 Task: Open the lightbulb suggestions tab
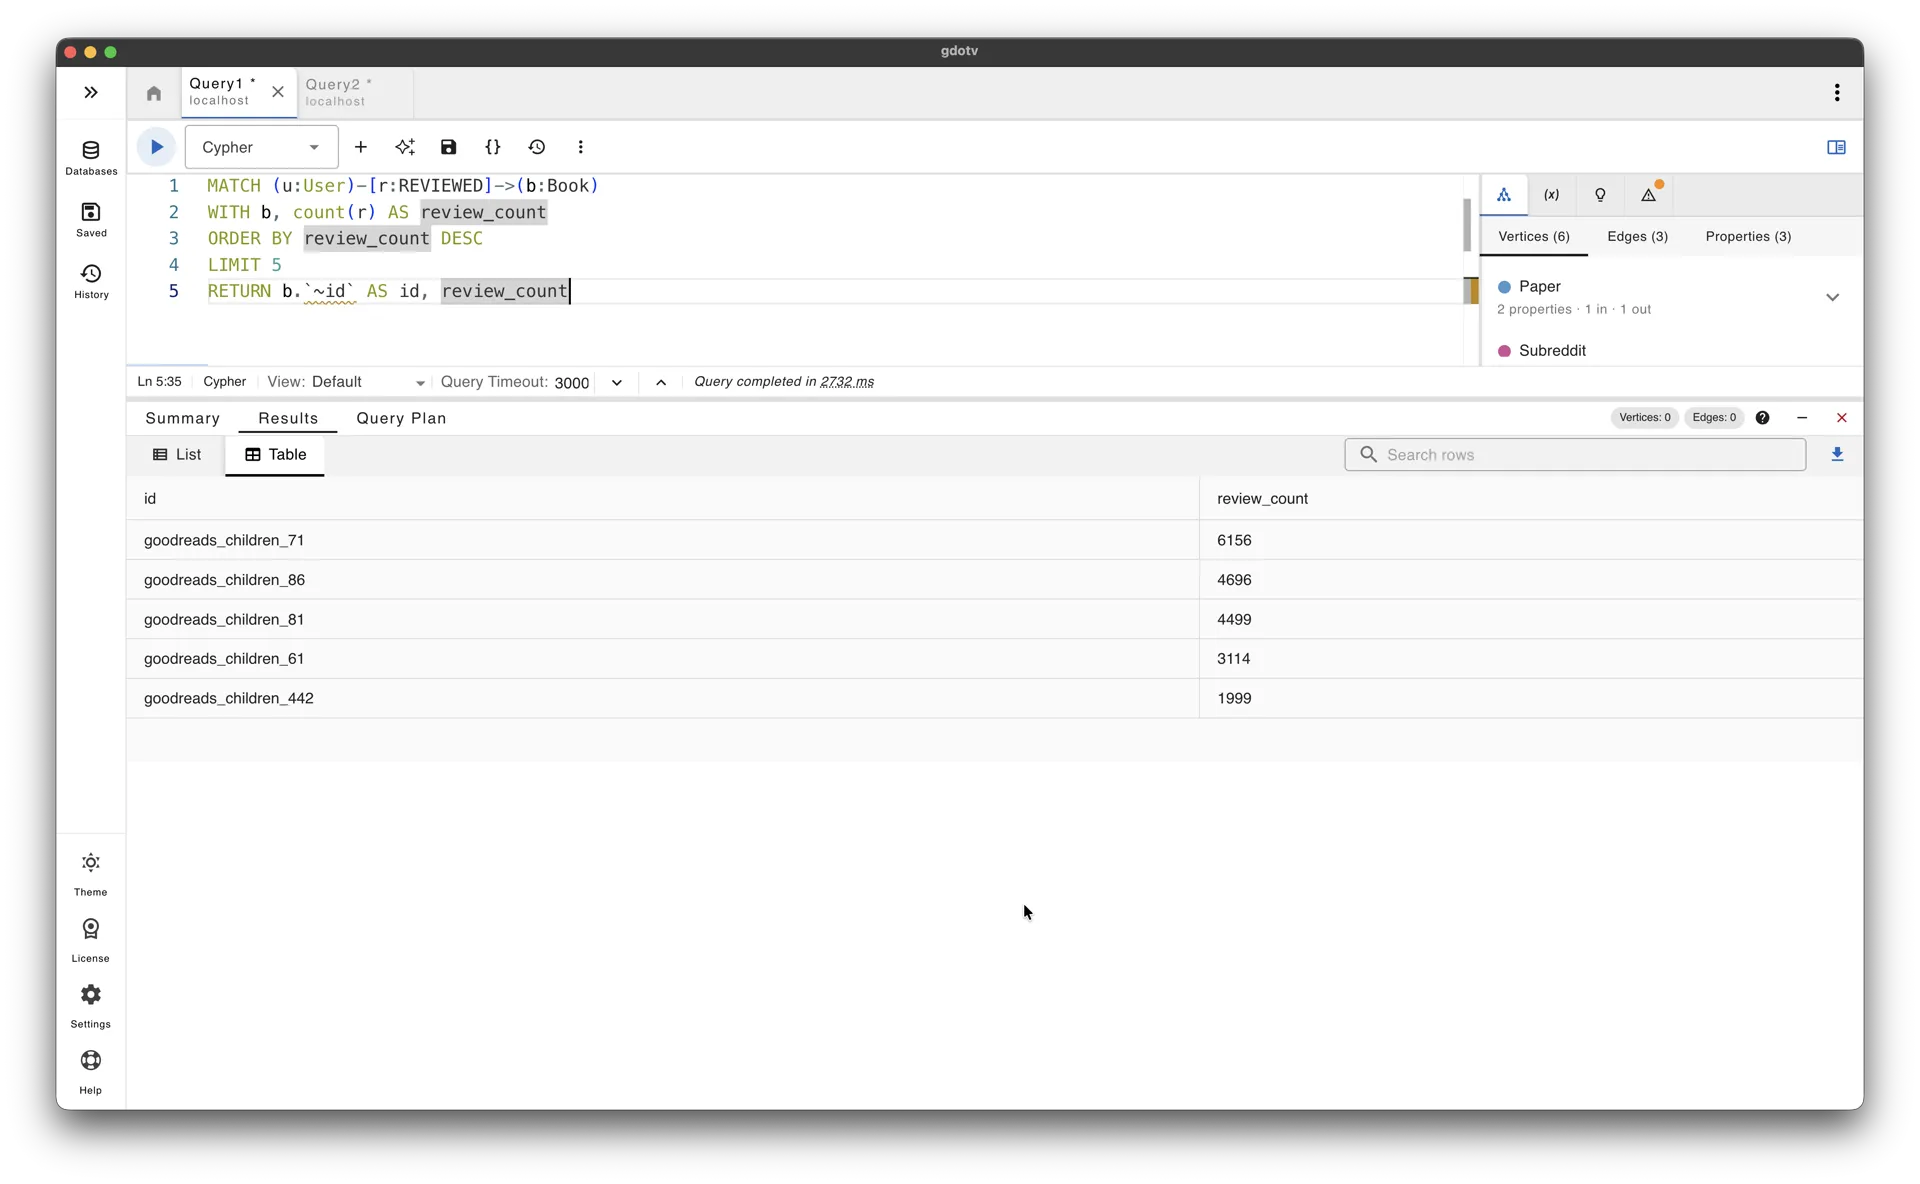[1600, 195]
